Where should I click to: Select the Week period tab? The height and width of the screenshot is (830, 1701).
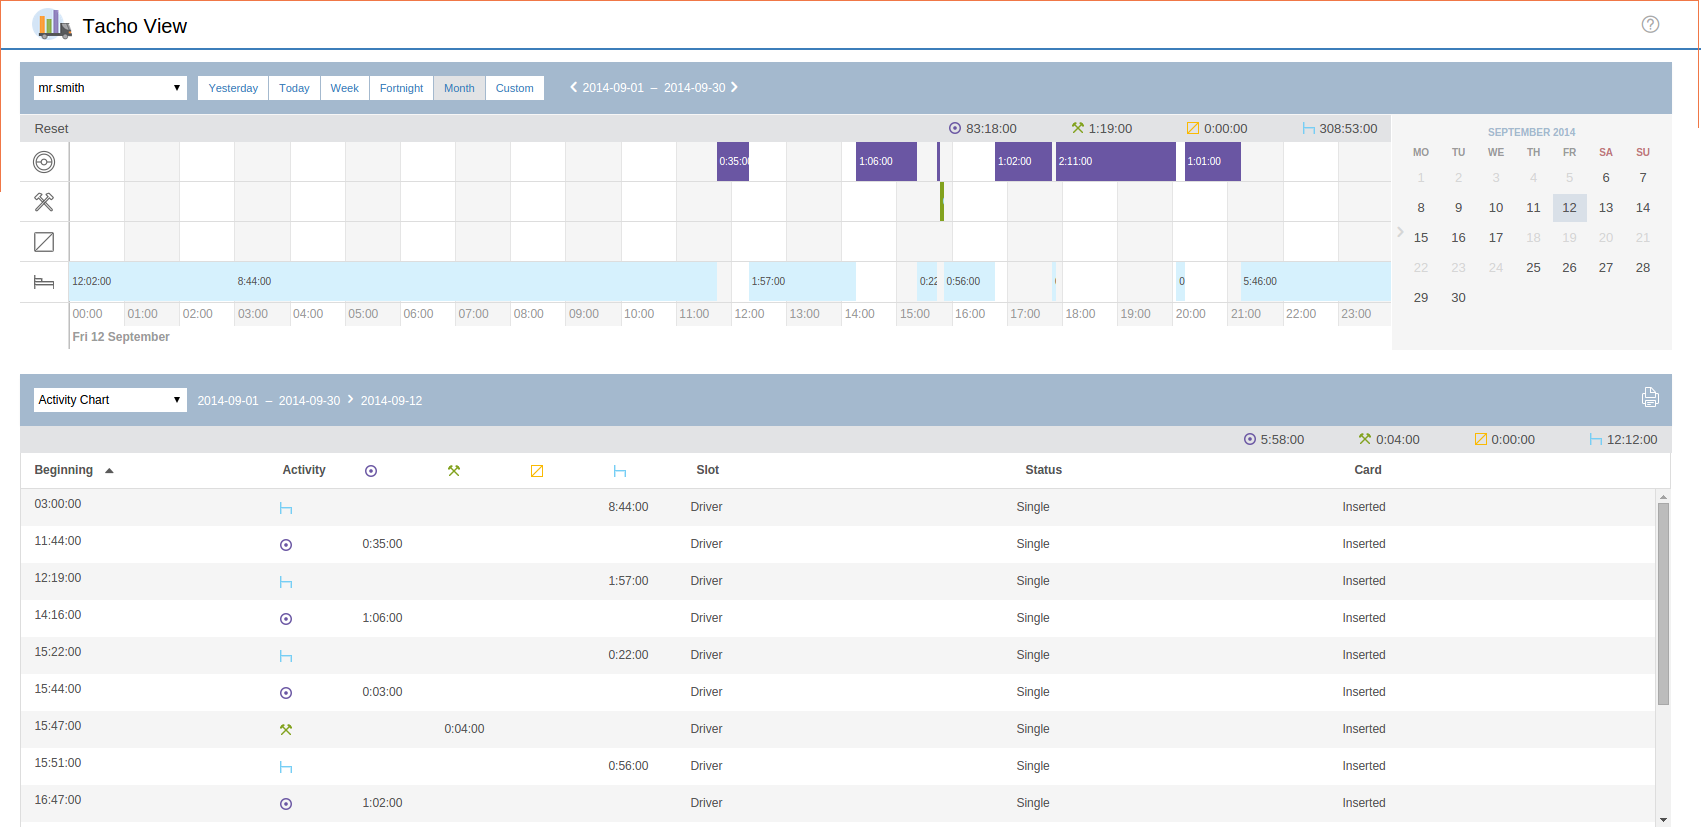tap(344, 88)
